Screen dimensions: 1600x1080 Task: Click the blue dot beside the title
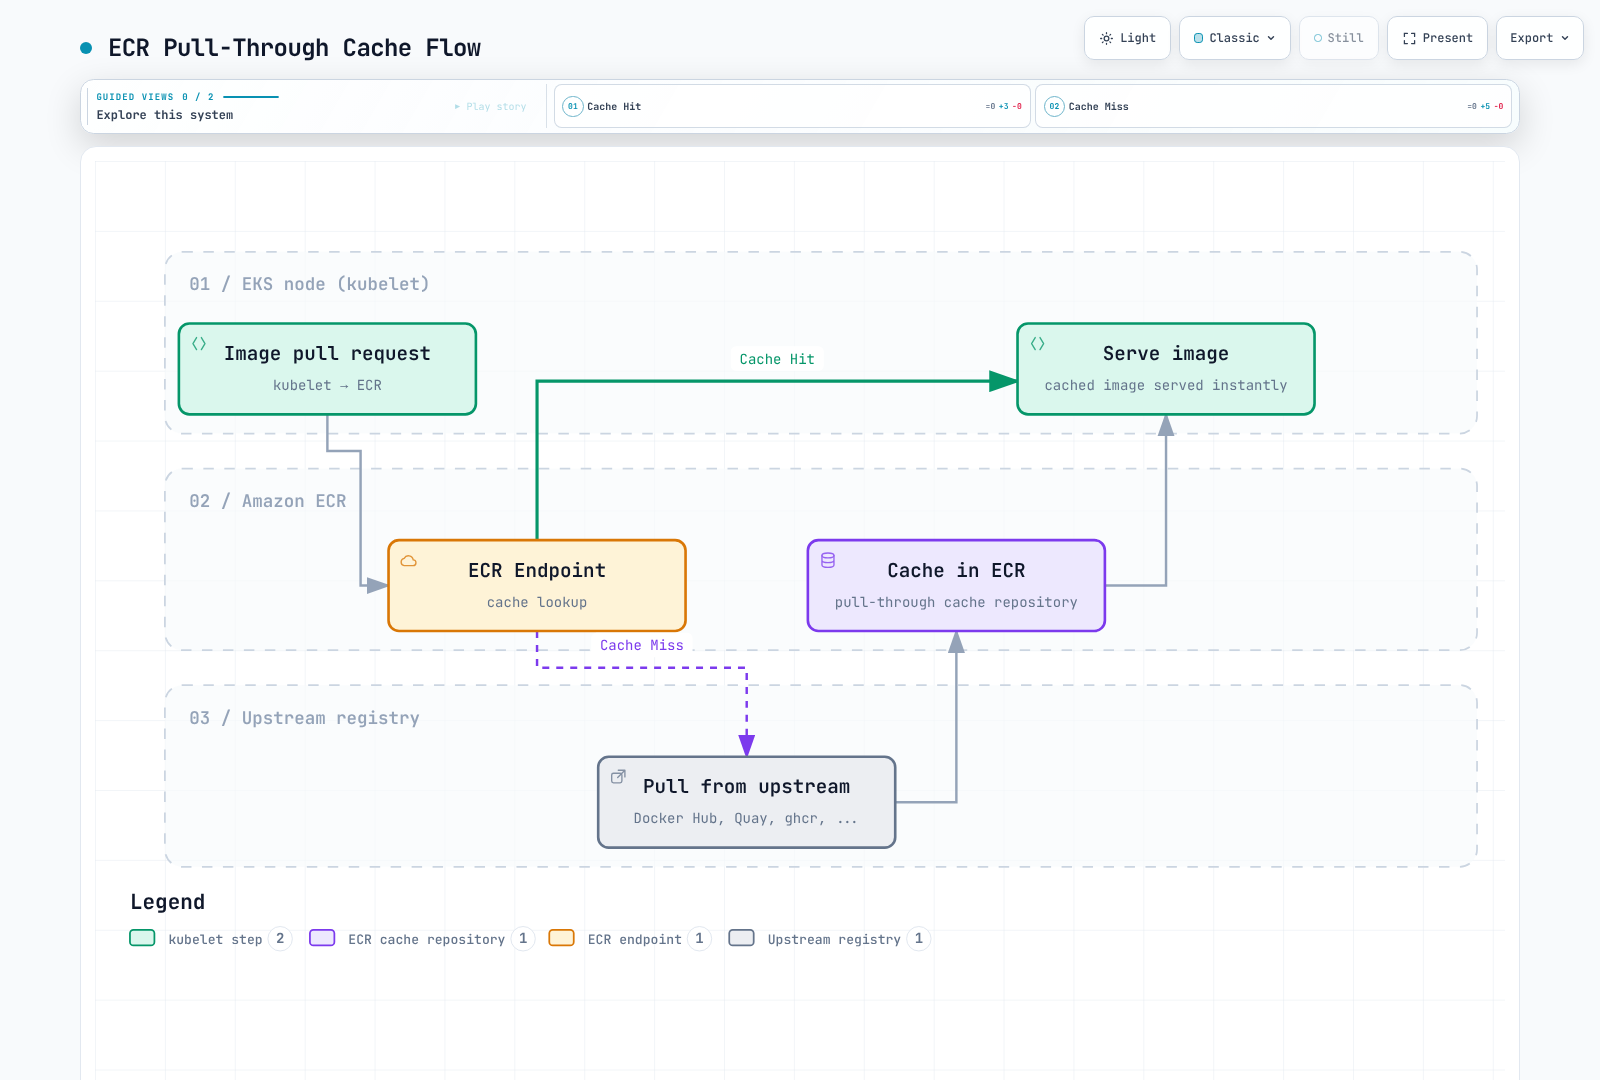86,48
